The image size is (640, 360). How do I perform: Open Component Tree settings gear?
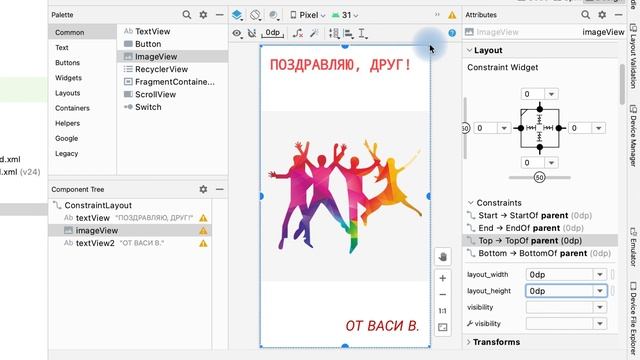pyautogui.click(x=203, y=189)
